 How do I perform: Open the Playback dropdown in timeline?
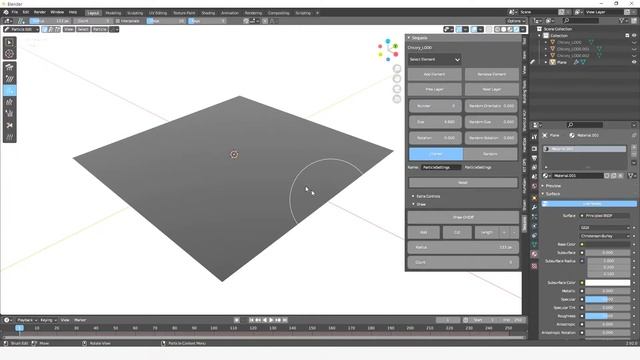[x=27, y=320]
